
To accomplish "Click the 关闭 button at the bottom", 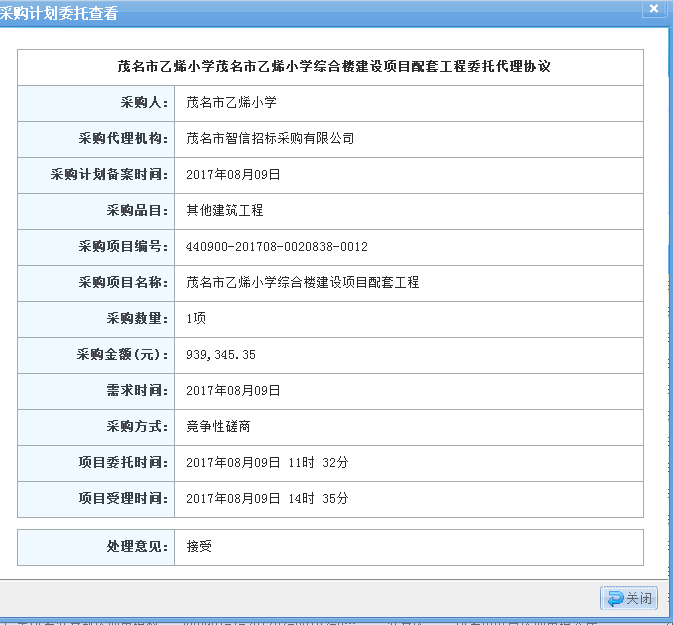I will 629,598.
